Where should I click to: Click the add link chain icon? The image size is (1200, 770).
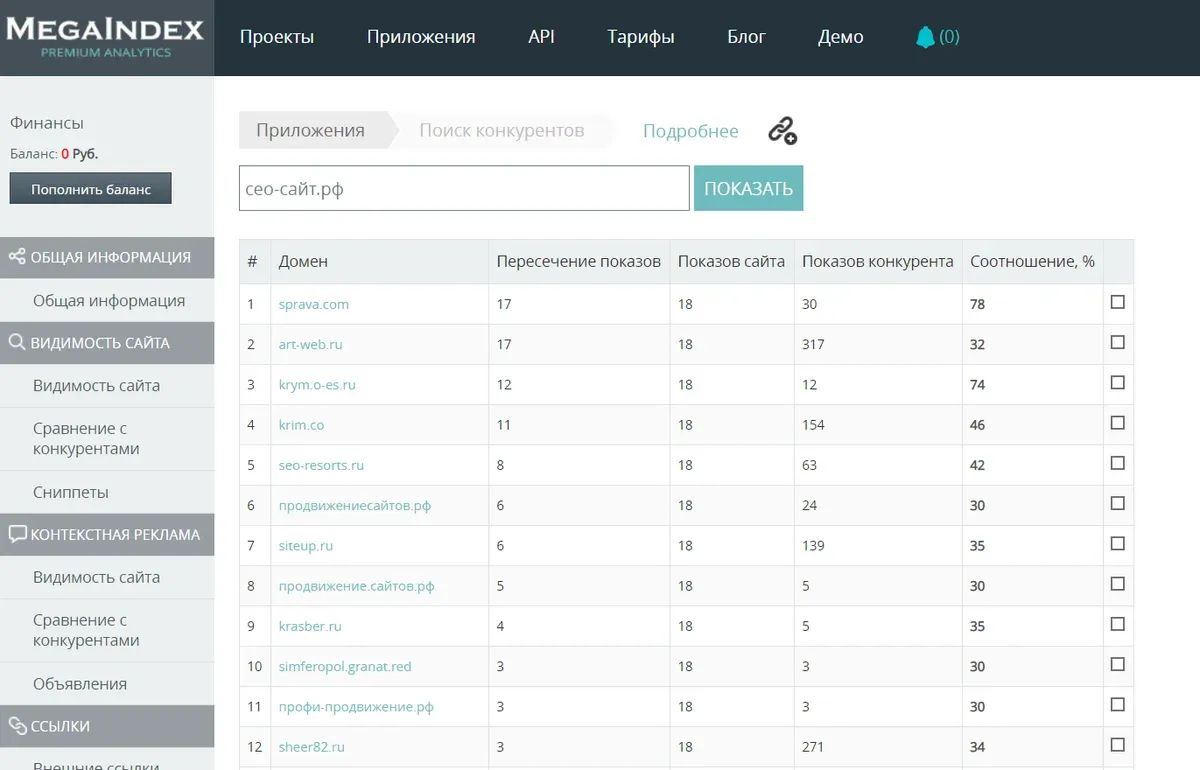[782, 131]
